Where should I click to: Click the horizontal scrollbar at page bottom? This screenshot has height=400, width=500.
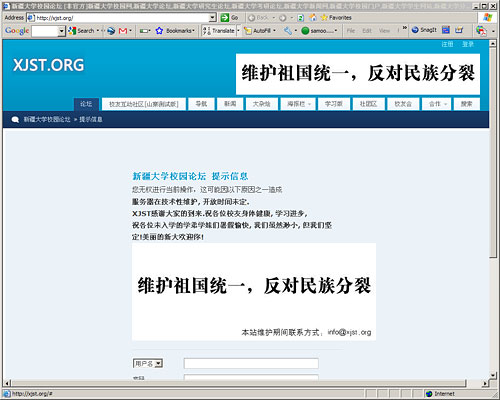click(238, 383)
